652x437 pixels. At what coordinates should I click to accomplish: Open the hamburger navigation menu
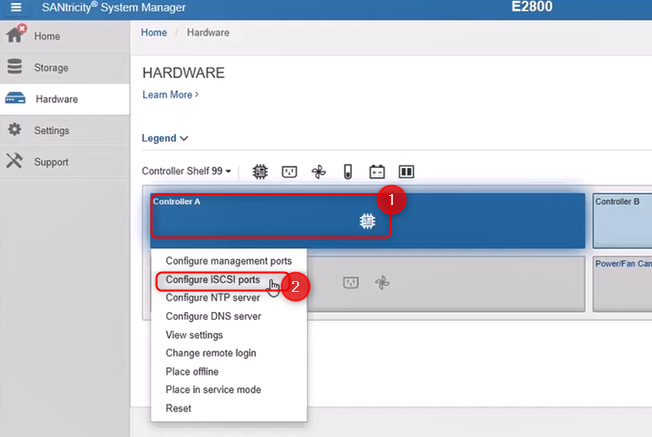pyautogui.click(x=16, y=7)
